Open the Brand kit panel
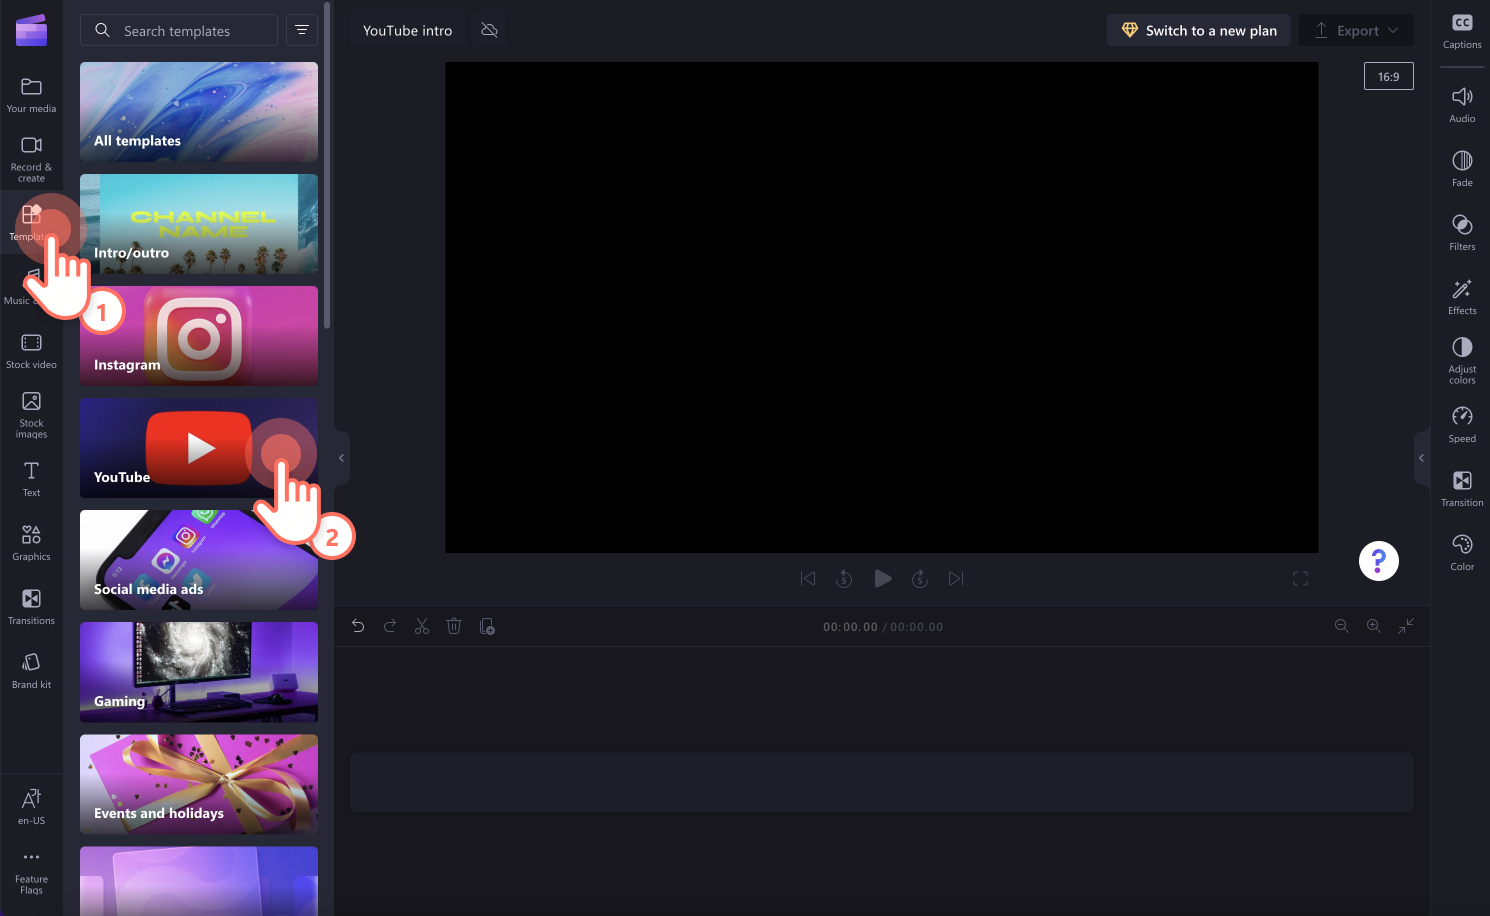The height and width of the screenshot is (916, 1490). pyautogui.click(x=31, y=671)
